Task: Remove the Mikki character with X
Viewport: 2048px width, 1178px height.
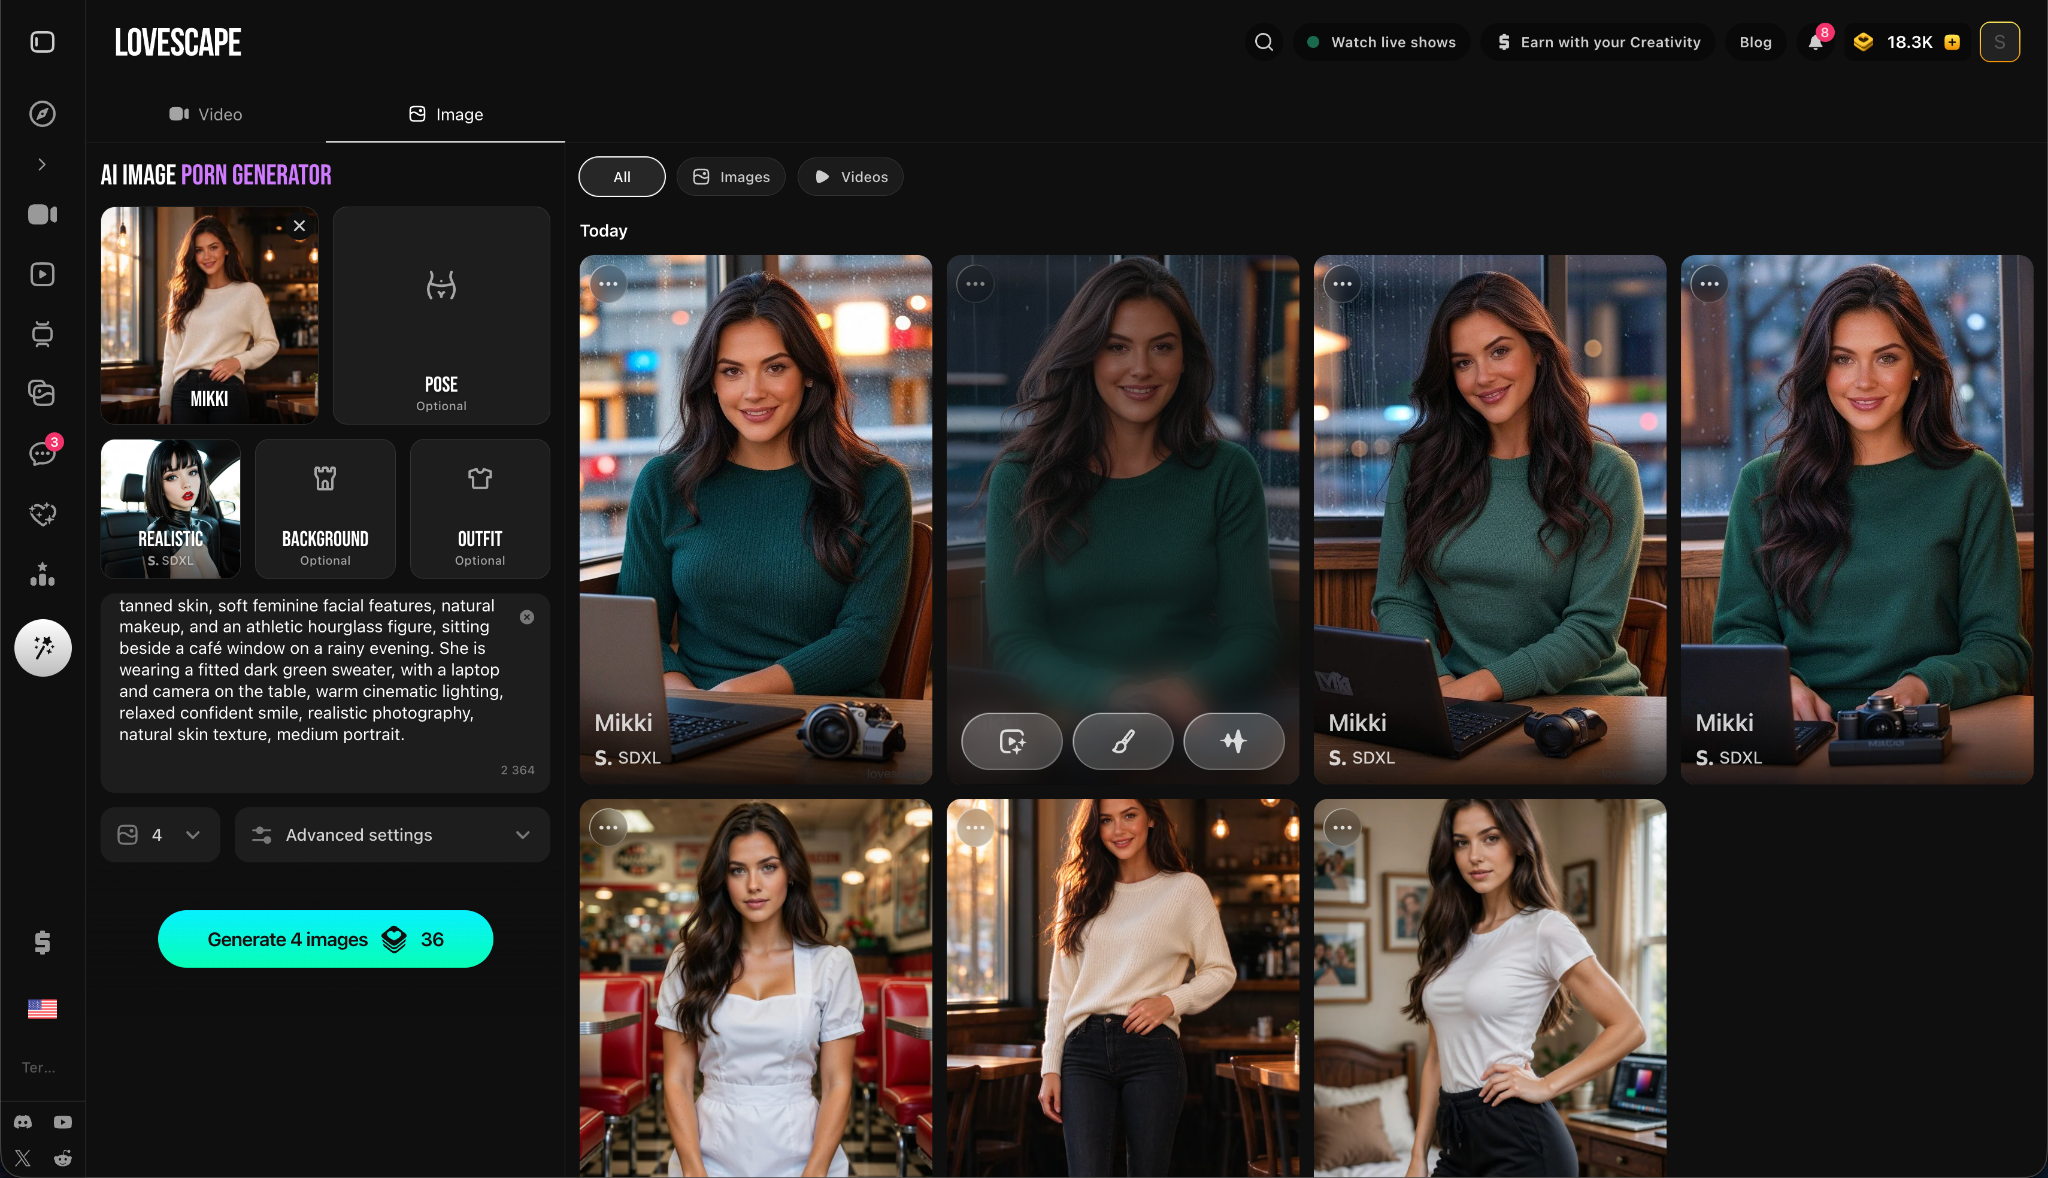Action: pos(299,226)
